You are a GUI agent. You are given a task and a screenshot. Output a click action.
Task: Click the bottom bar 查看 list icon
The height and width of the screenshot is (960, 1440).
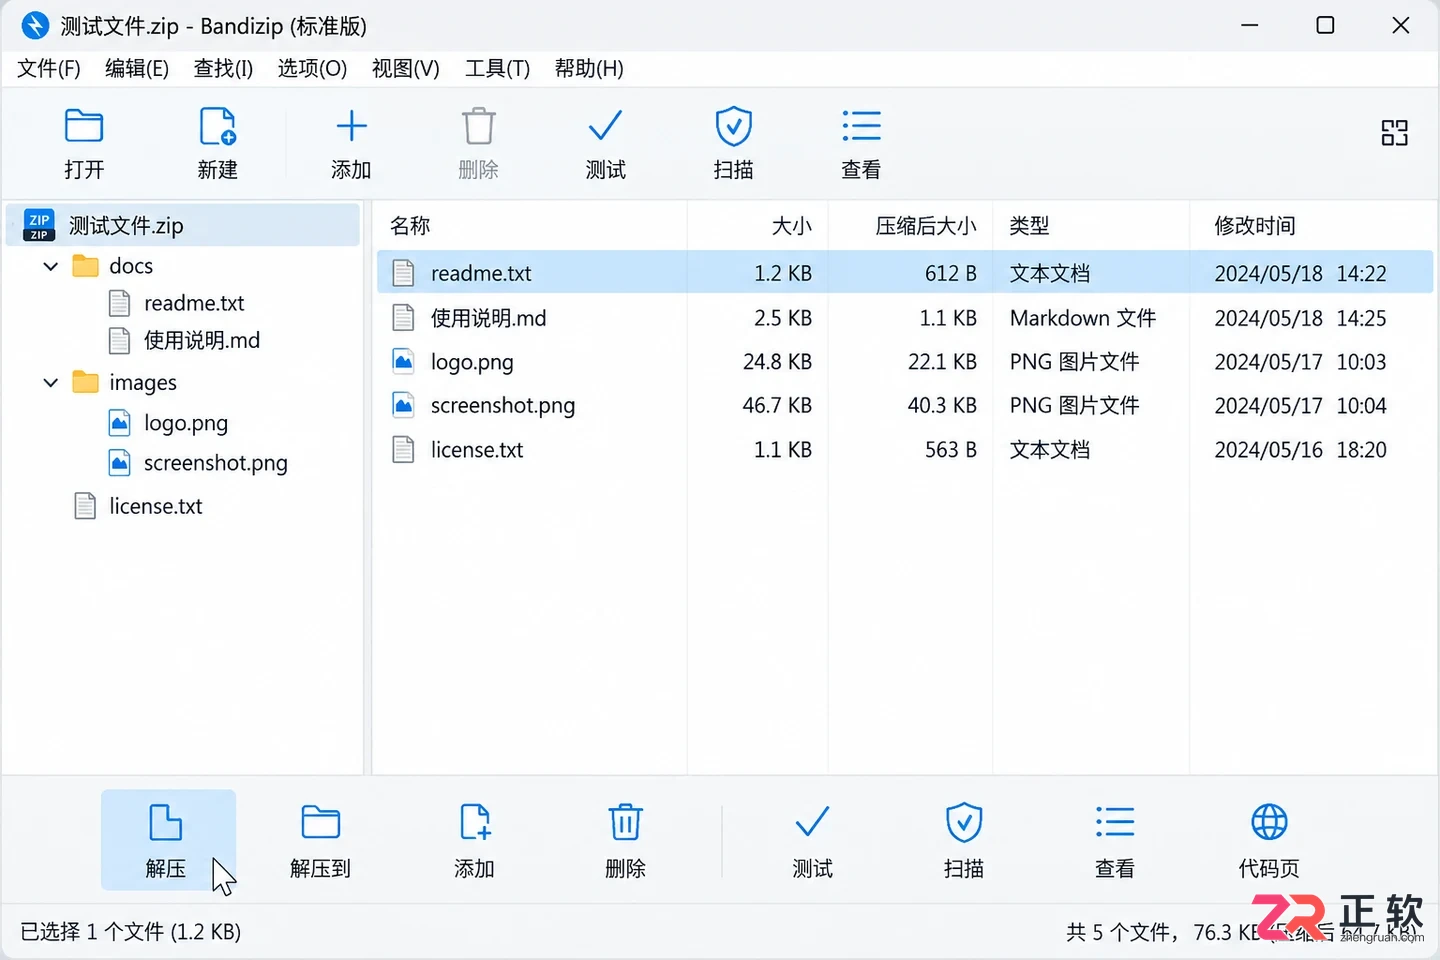[x=1114, y=822]
